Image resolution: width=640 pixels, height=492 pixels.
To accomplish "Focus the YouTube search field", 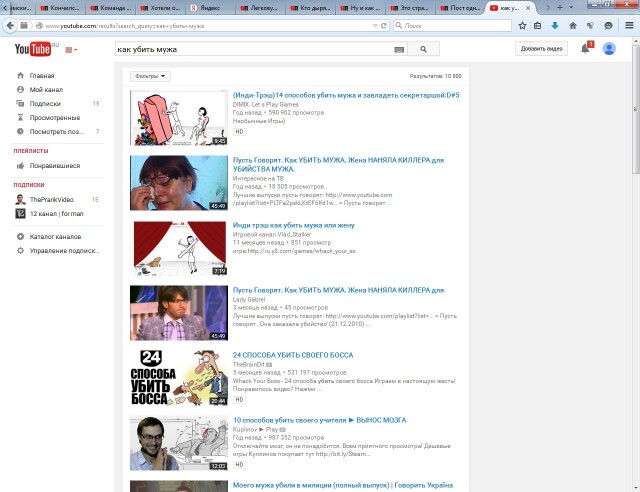I will pyautogui.click(x=254, y=49).
